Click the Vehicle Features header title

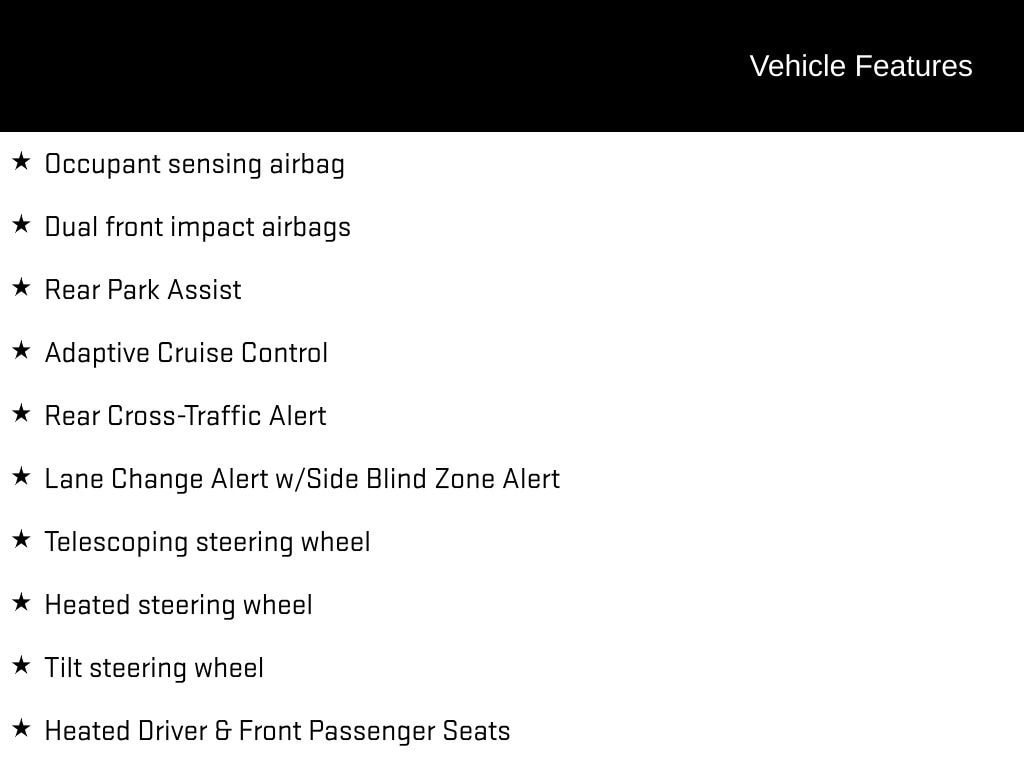point(860,66)
